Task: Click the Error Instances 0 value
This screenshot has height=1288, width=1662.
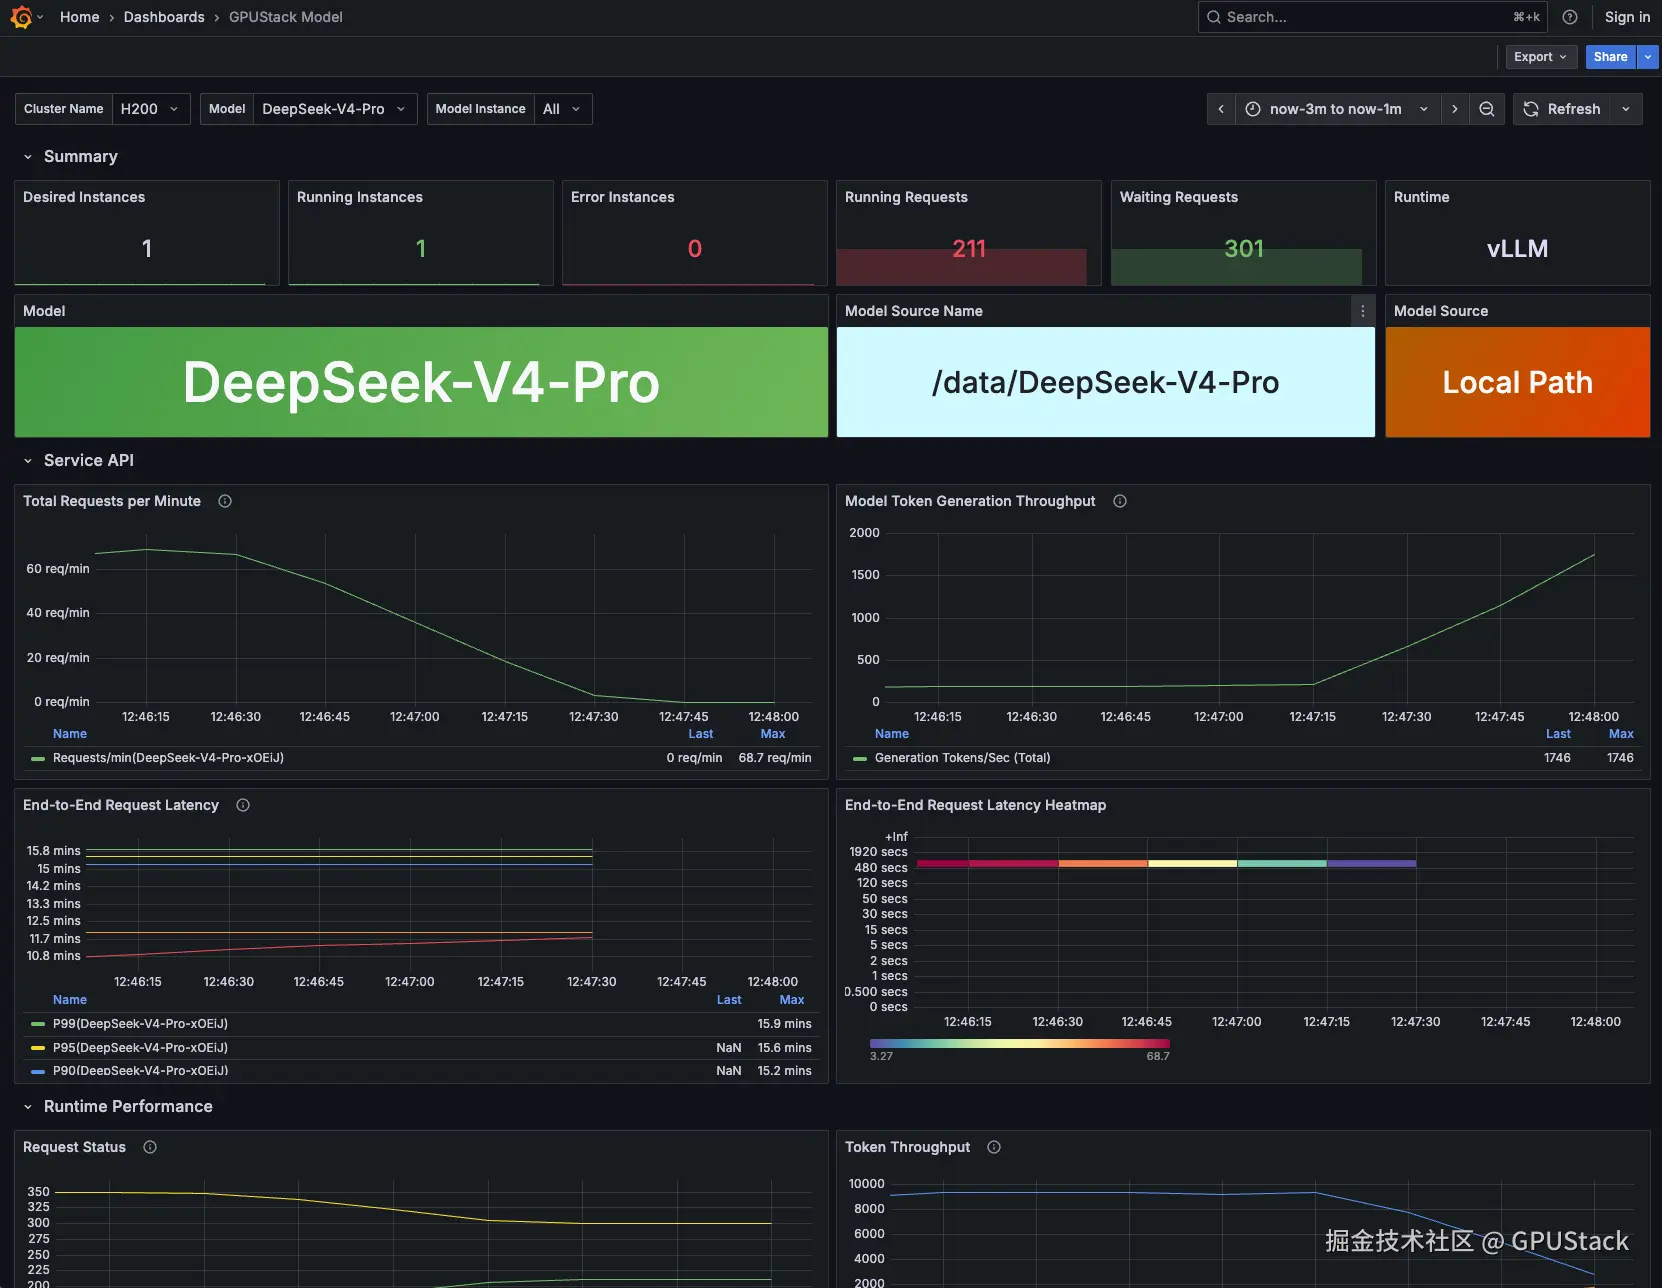Action: tap(695, 249)
